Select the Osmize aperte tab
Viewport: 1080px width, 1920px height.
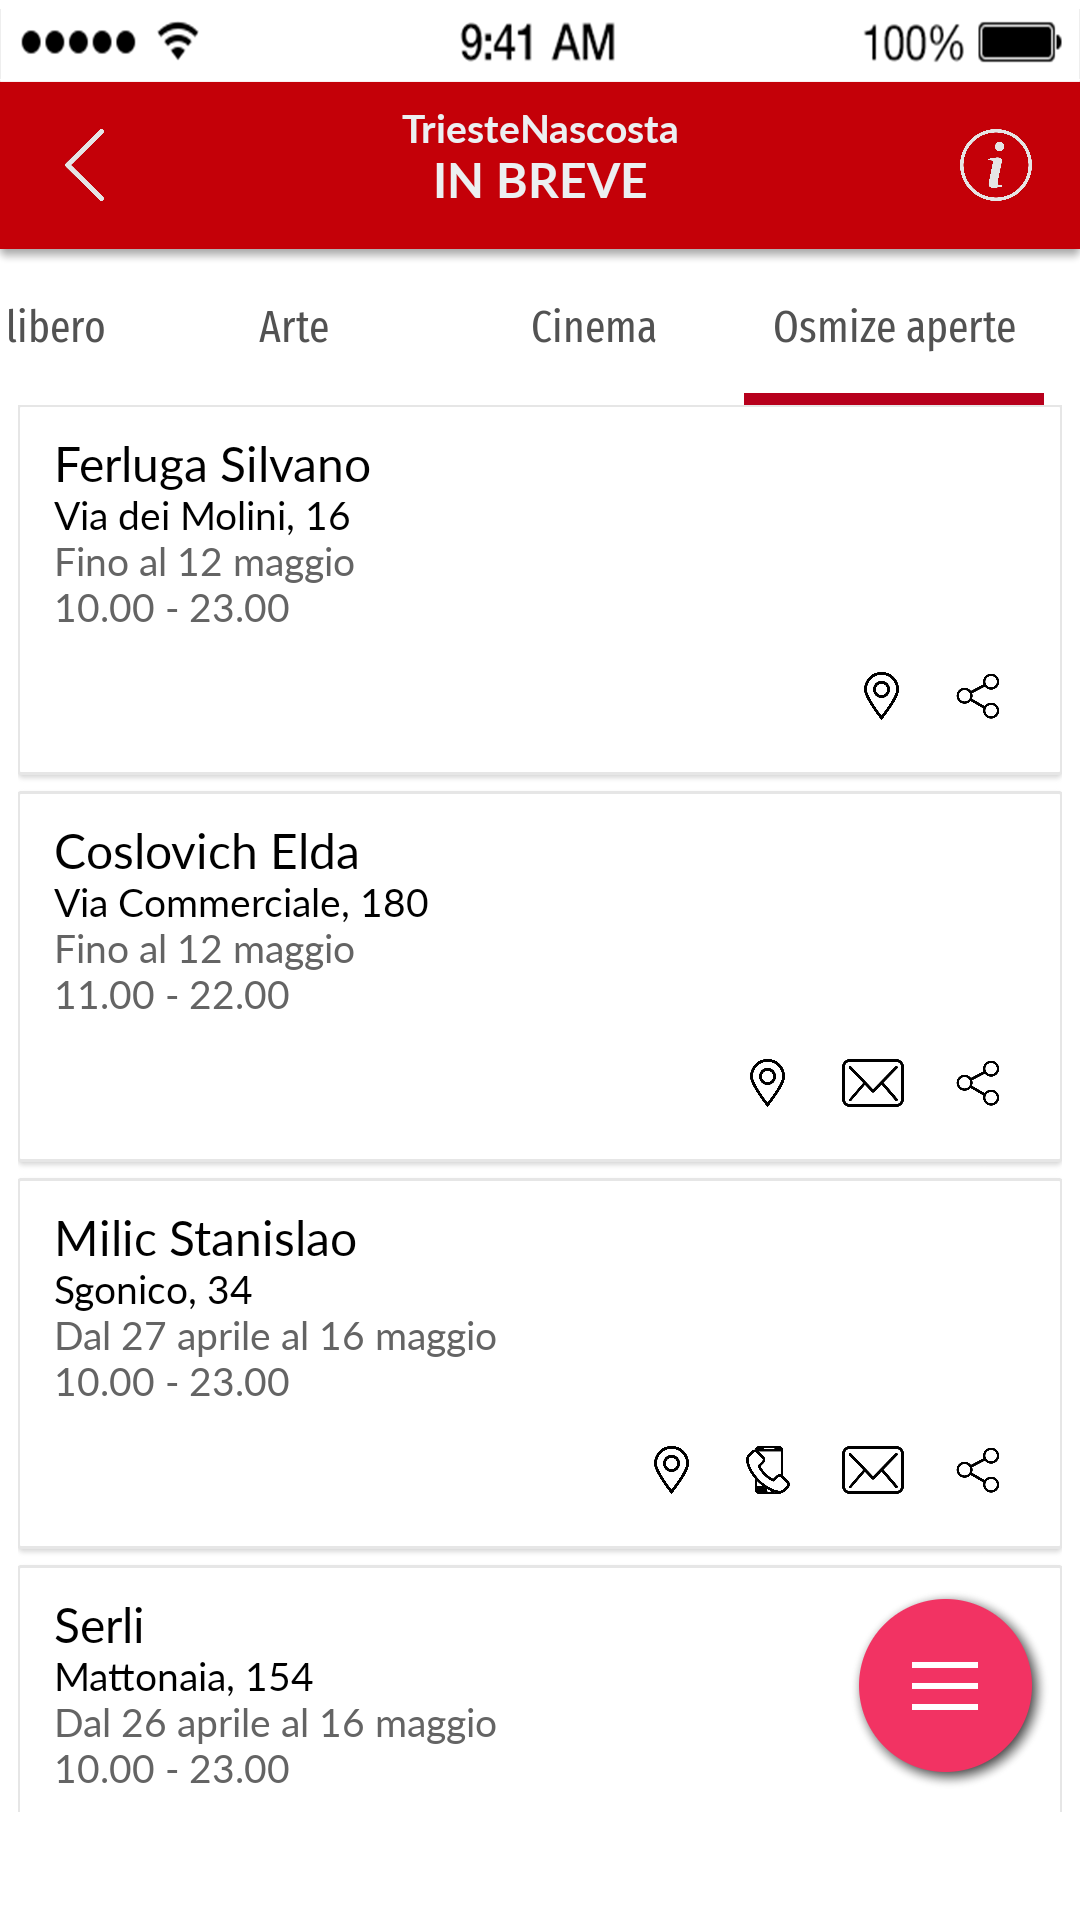point(894,327)
